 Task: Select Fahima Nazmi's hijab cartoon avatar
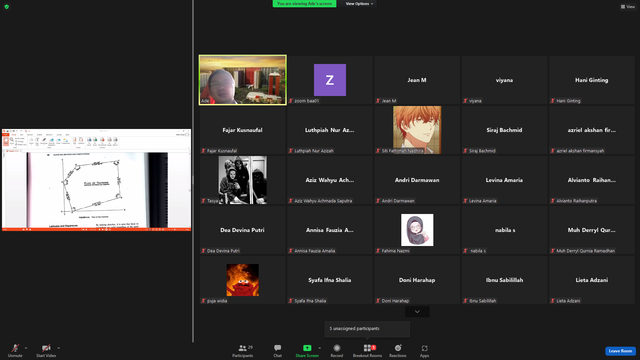(x=417, y=230)
